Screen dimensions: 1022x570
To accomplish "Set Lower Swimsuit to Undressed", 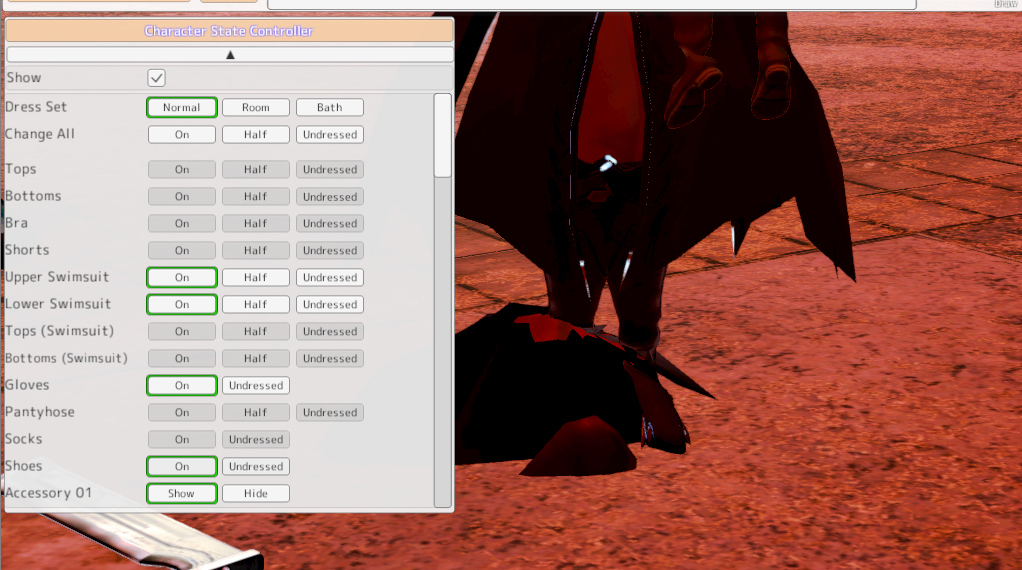I will tap(330, 305).
